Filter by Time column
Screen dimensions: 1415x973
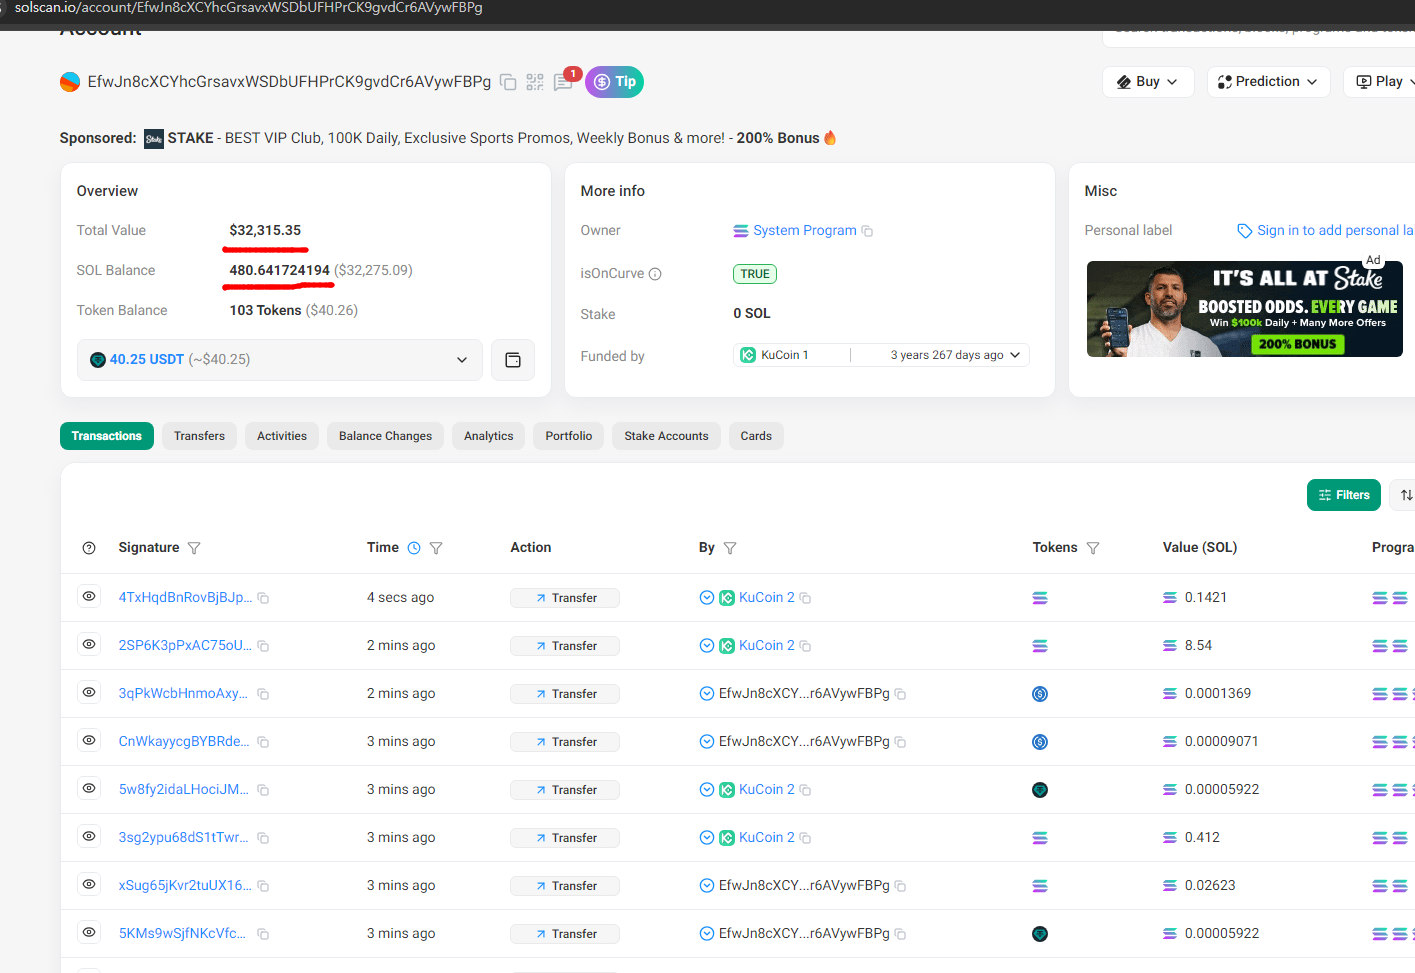pos(436,548)
